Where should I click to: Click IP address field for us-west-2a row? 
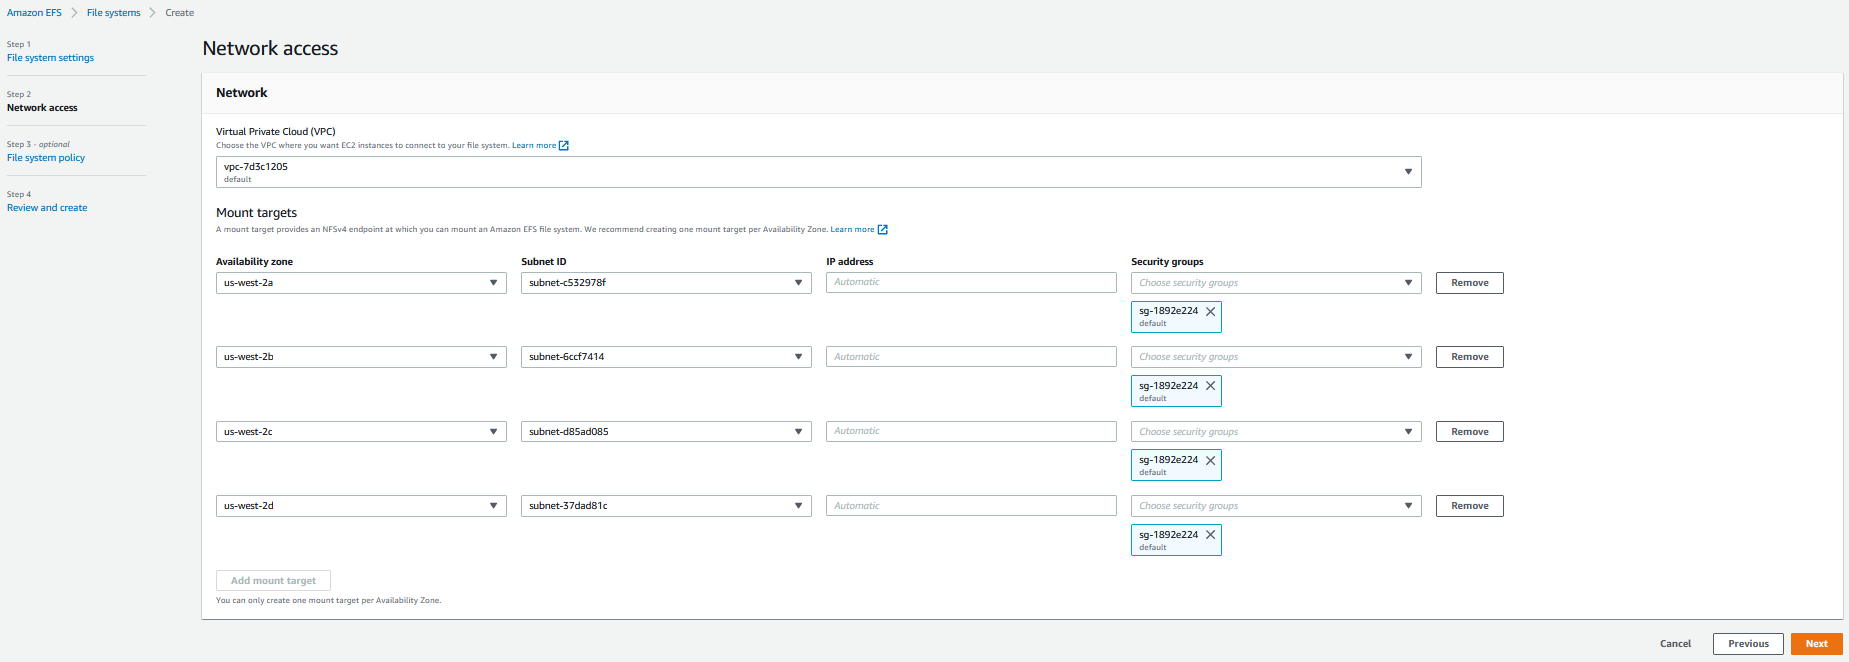point(971,282)
